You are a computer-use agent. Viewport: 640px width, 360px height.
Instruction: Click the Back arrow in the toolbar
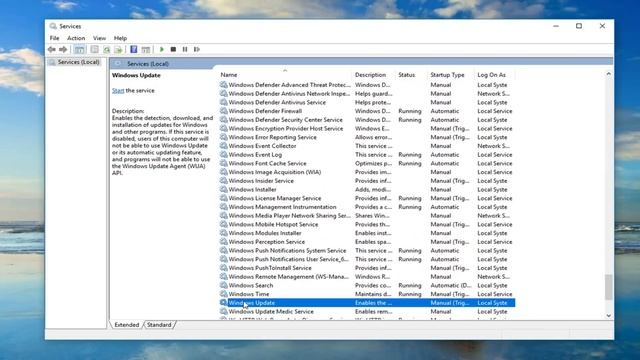[51, 49]
